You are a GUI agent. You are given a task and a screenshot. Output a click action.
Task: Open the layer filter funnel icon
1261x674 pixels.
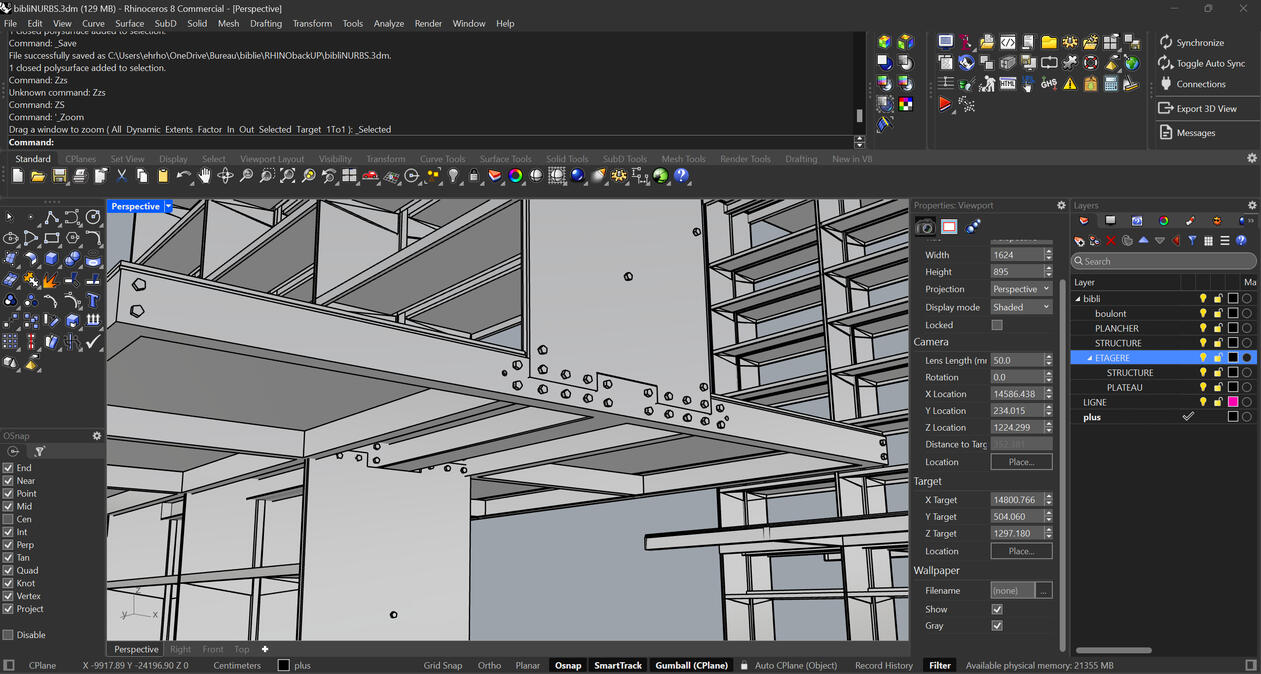click(x=1192, y=241)
